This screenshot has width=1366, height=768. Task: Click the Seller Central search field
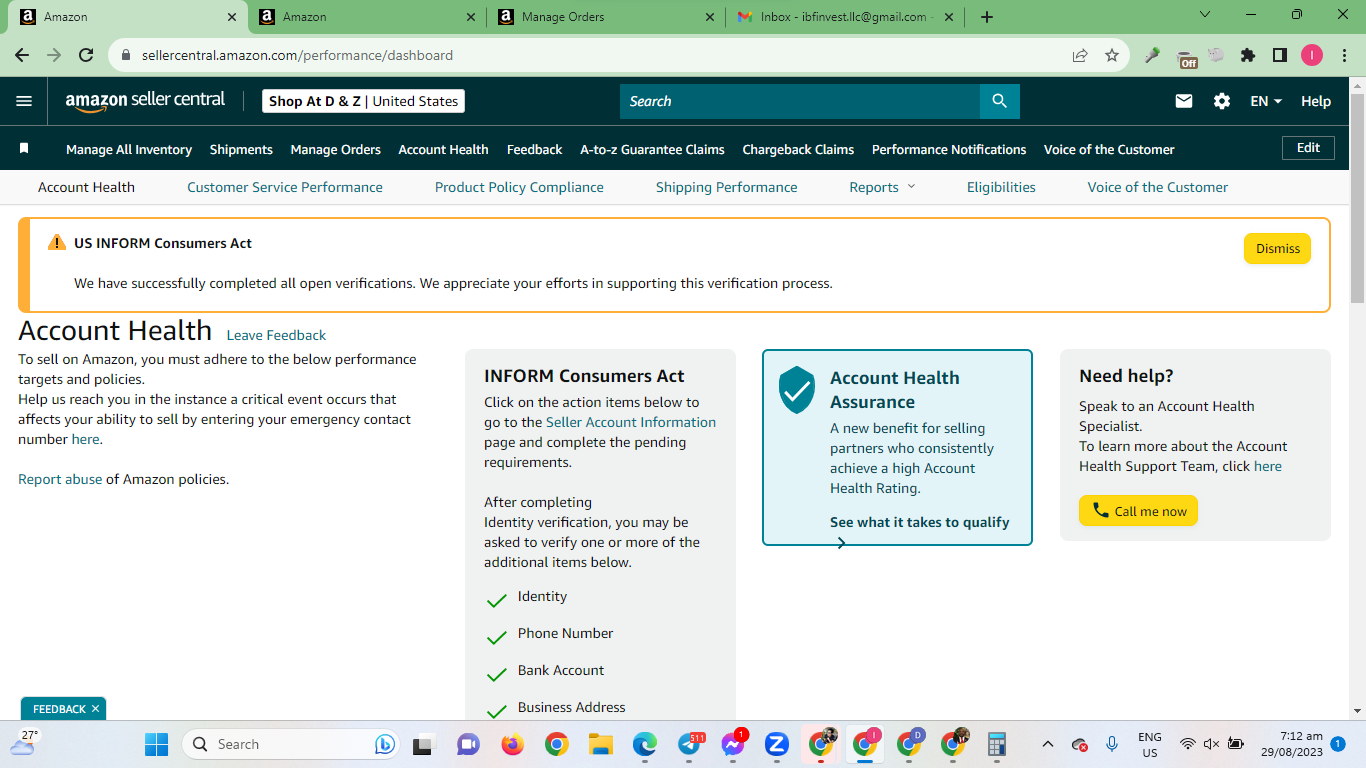click(x=800, y=101)
